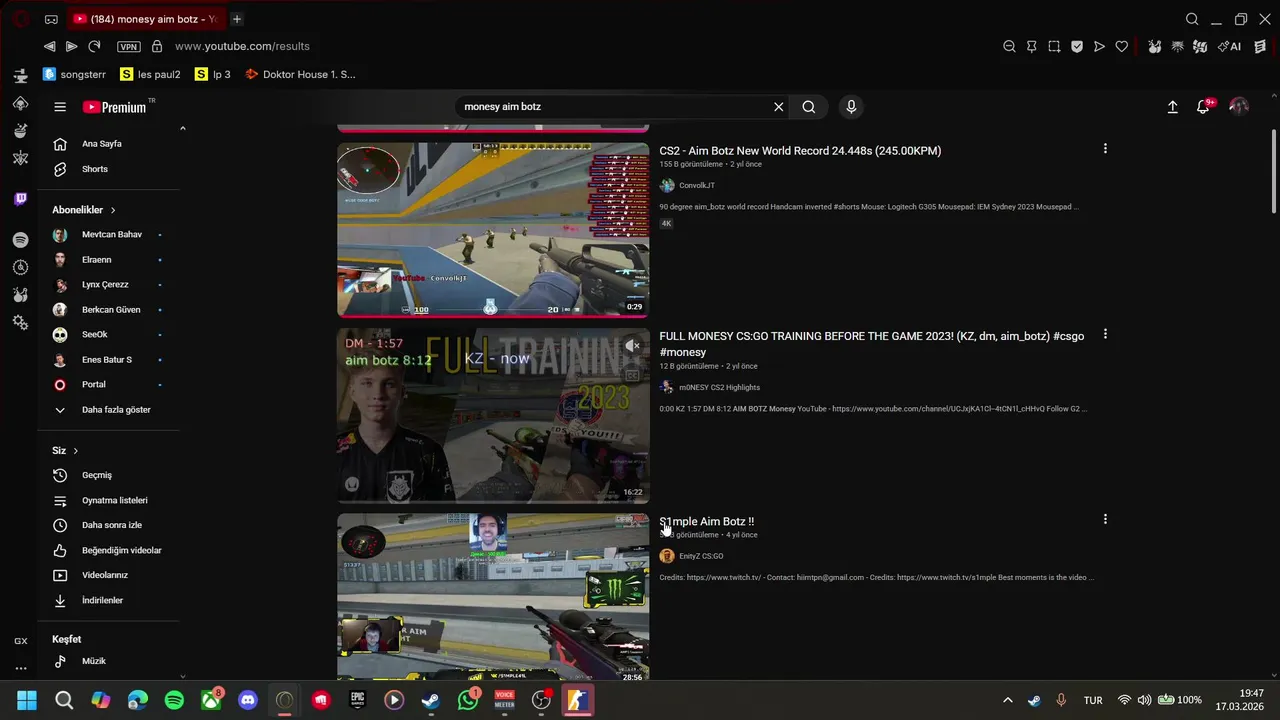The height and width of the screenshot is (720, 1280).
Task: Clear the search box with the X
Action: [778, 107]
